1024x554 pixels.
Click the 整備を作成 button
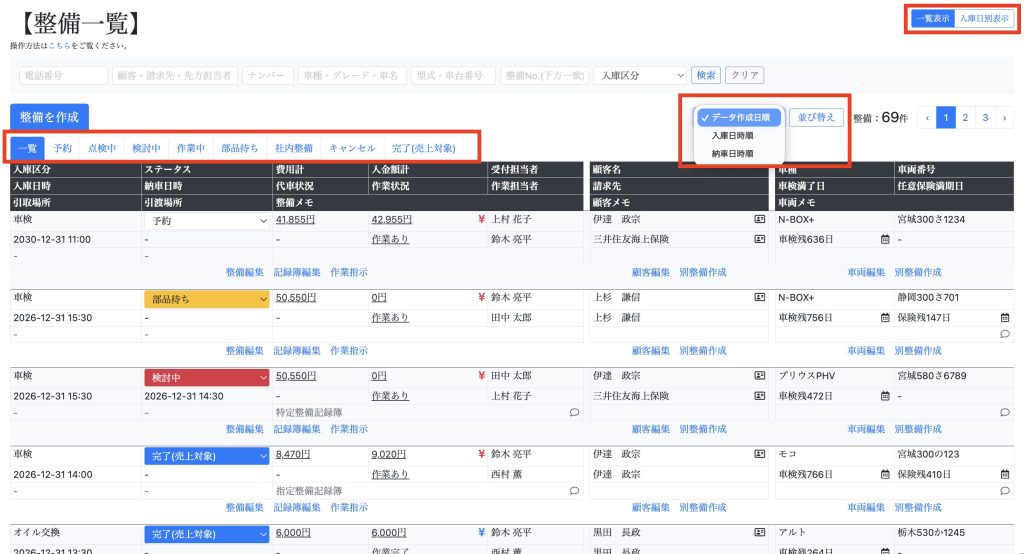49,117
